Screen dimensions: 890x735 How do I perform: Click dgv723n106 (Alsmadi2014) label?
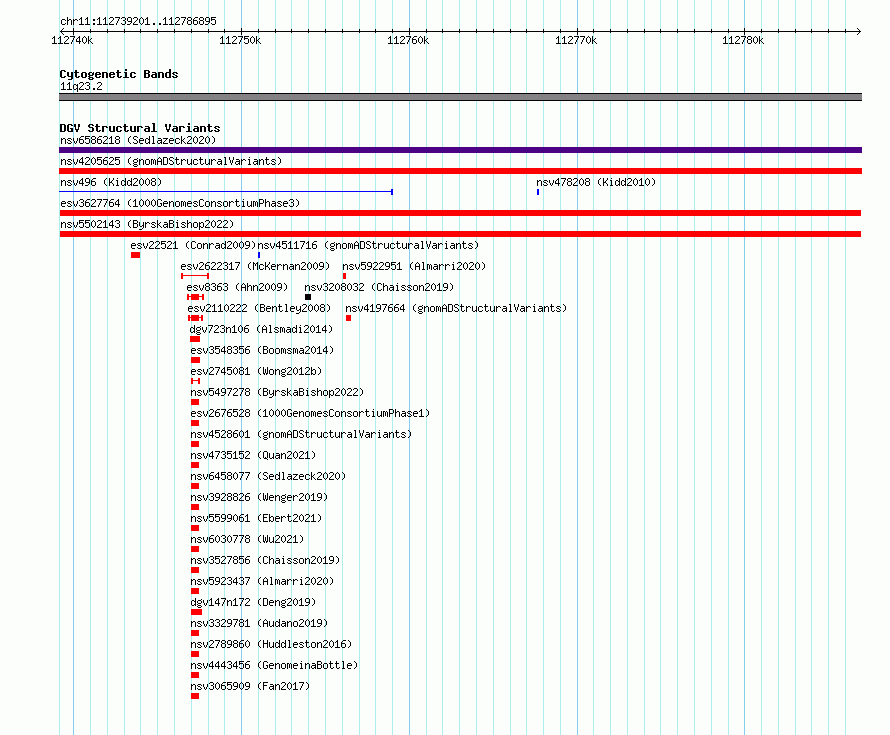261,329
